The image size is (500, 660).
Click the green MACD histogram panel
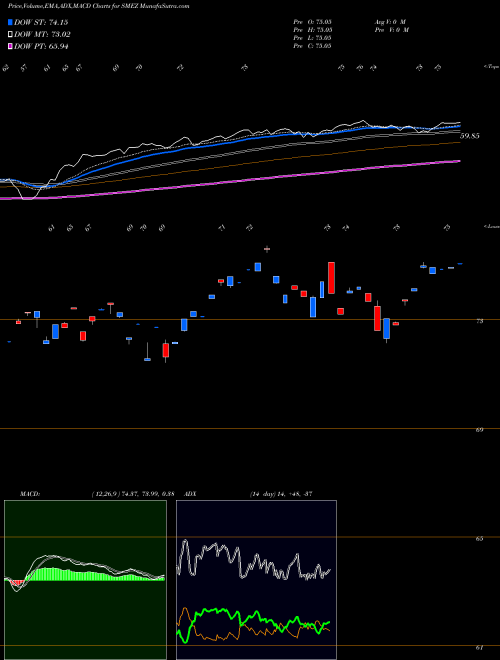85,580
